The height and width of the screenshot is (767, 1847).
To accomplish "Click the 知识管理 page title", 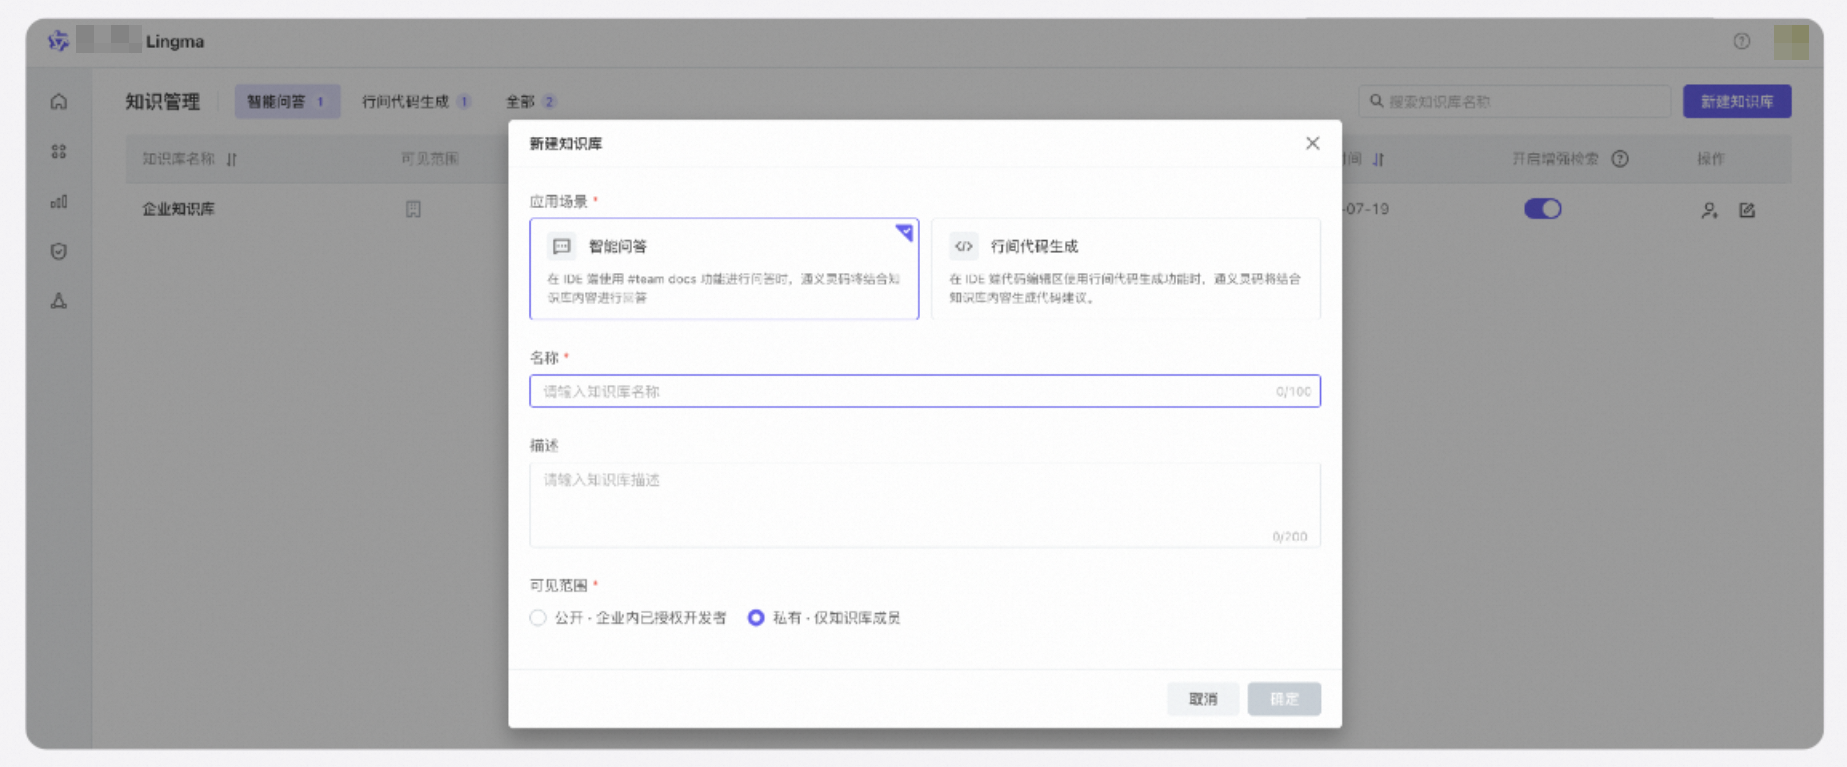I will 162,101.
